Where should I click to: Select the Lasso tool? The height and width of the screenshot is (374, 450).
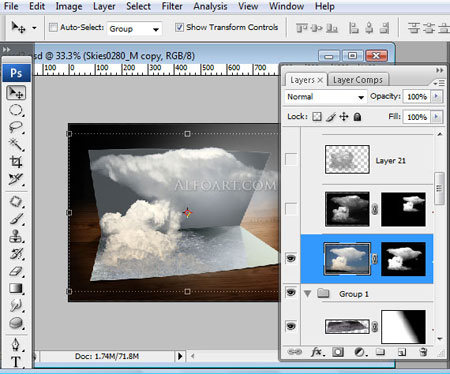[16, 127]
